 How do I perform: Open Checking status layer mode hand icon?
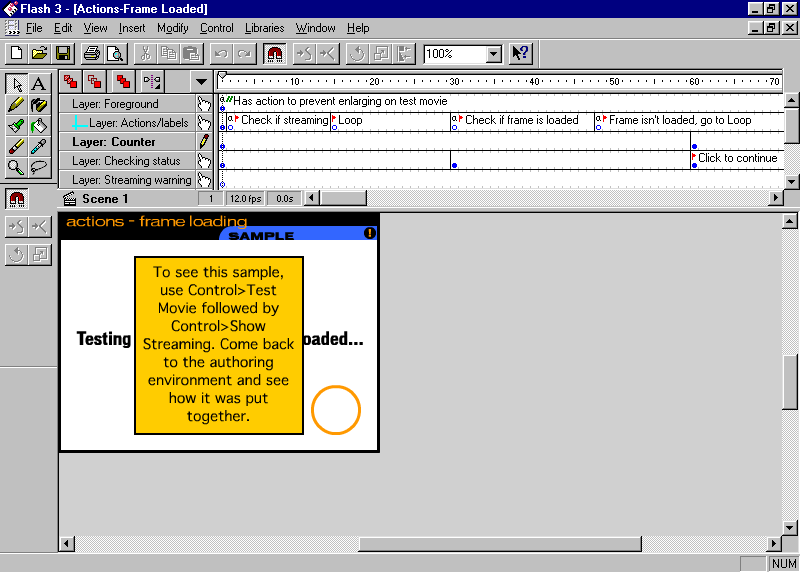coord(204,161)
